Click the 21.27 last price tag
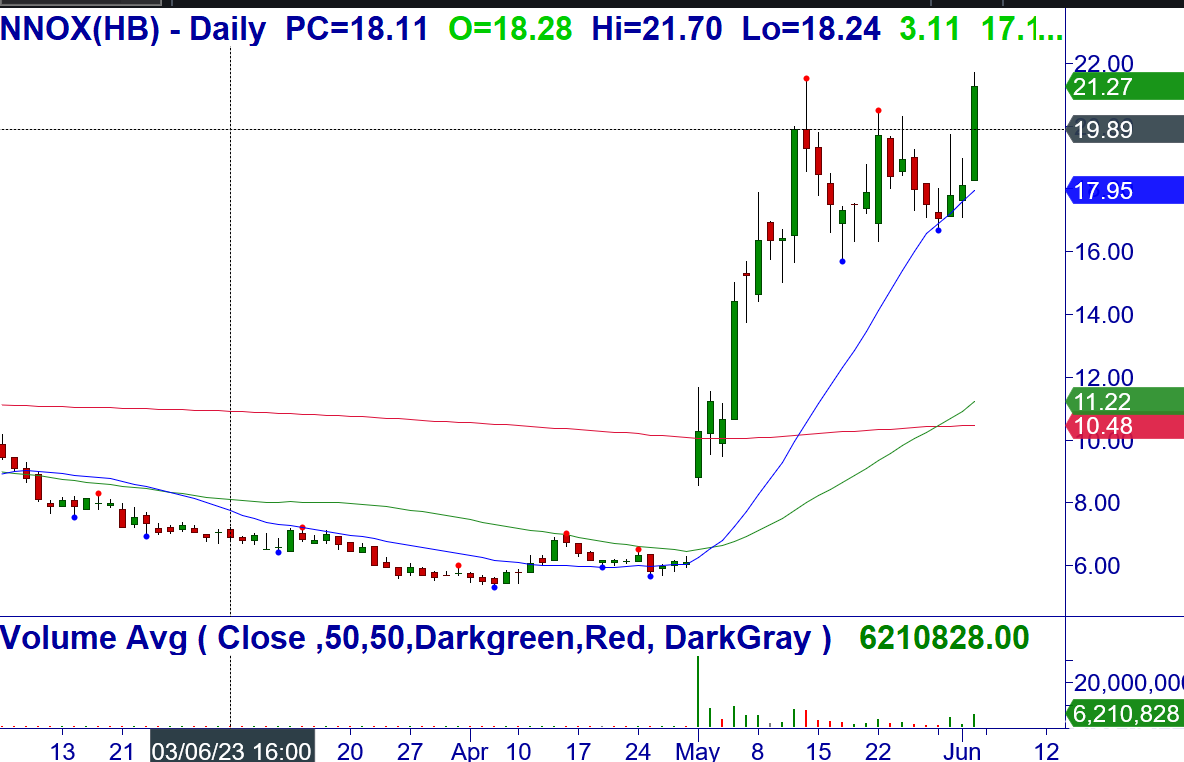The height and width of the screenshot is (762, 1184). tap(1125, 87)
